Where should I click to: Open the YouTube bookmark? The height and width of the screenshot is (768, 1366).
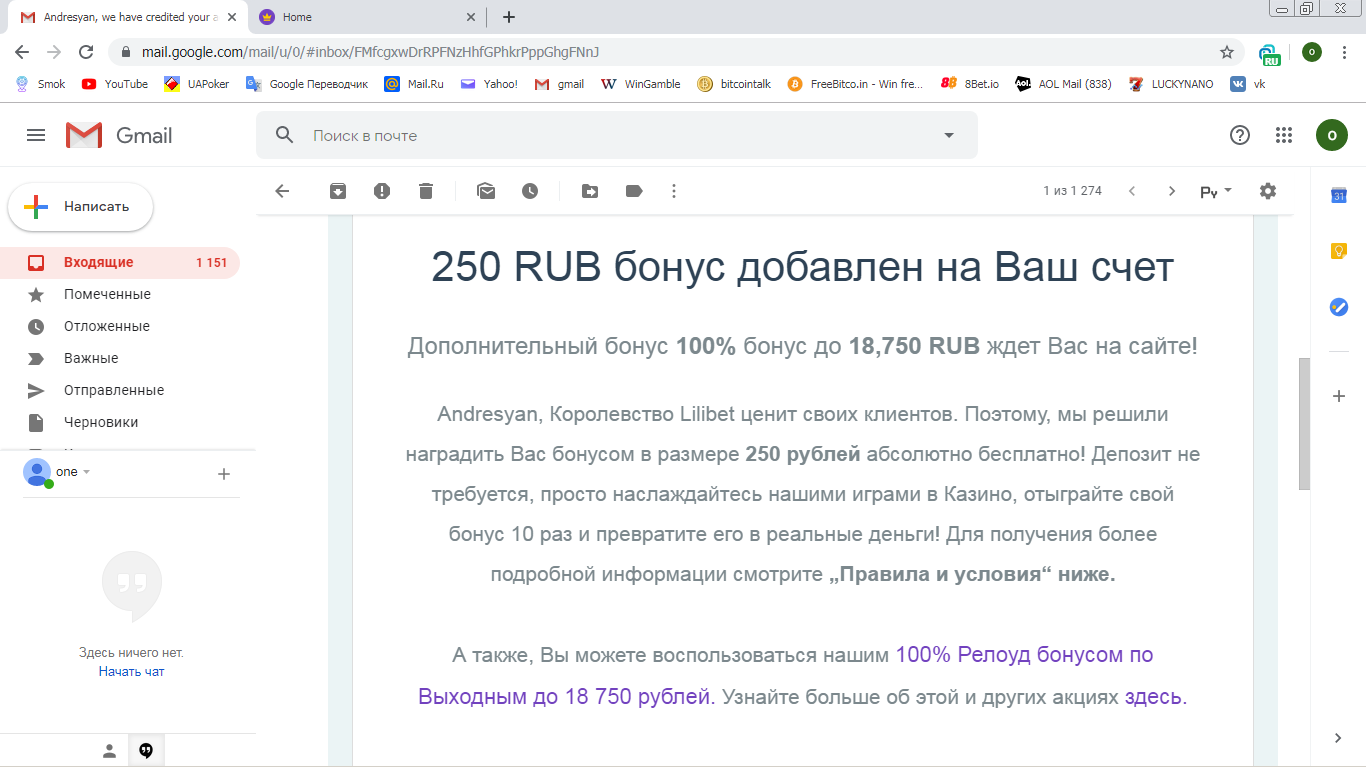[115, 84]
